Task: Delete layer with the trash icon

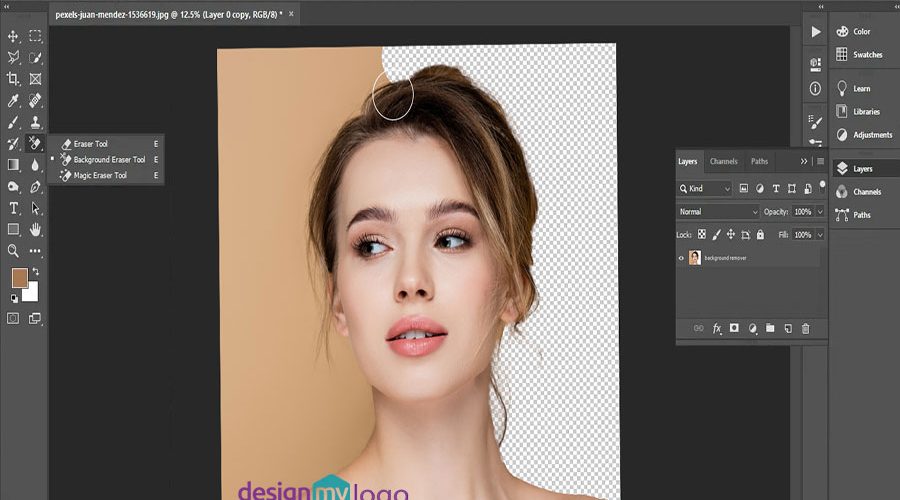Action: coord(805,328)
